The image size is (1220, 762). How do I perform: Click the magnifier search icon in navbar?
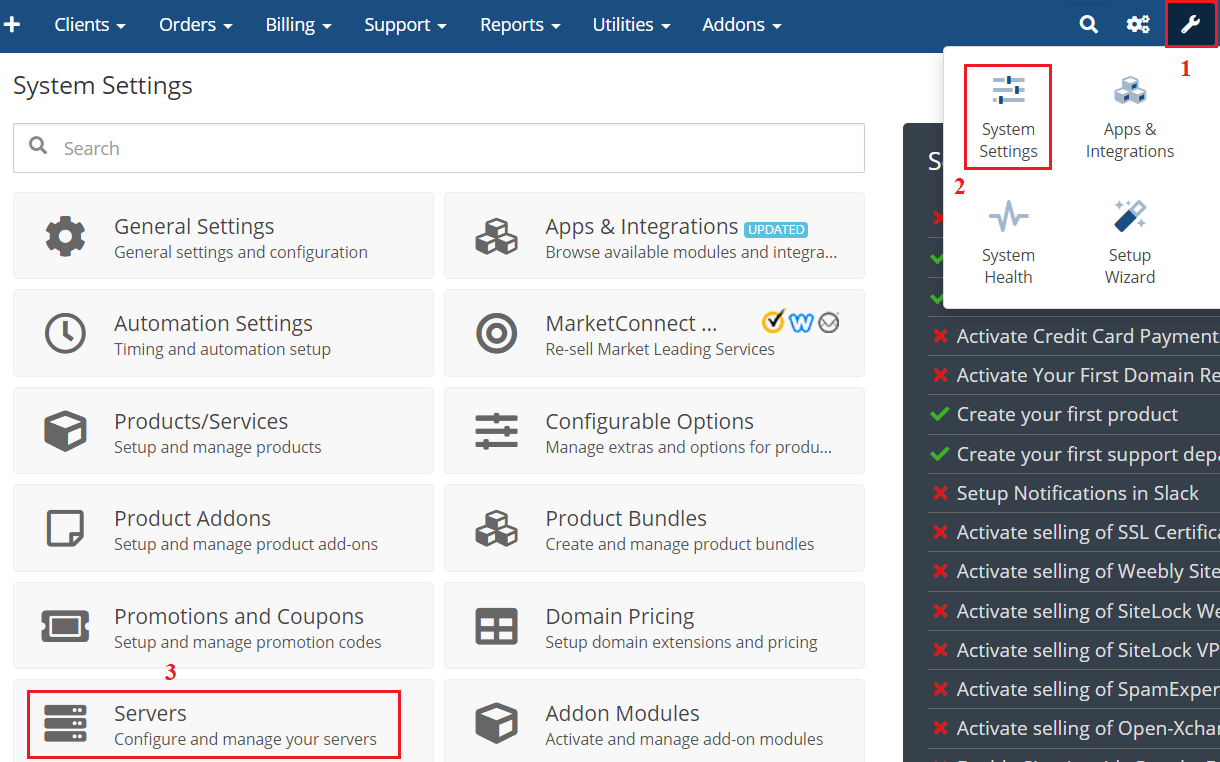click(1089, 25)
